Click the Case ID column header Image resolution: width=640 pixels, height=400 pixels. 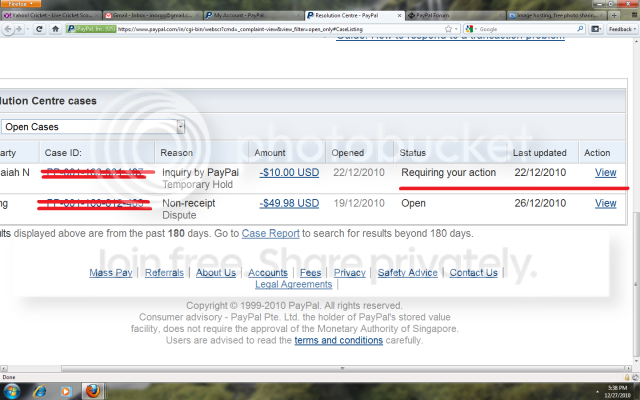tap(63, 153)
